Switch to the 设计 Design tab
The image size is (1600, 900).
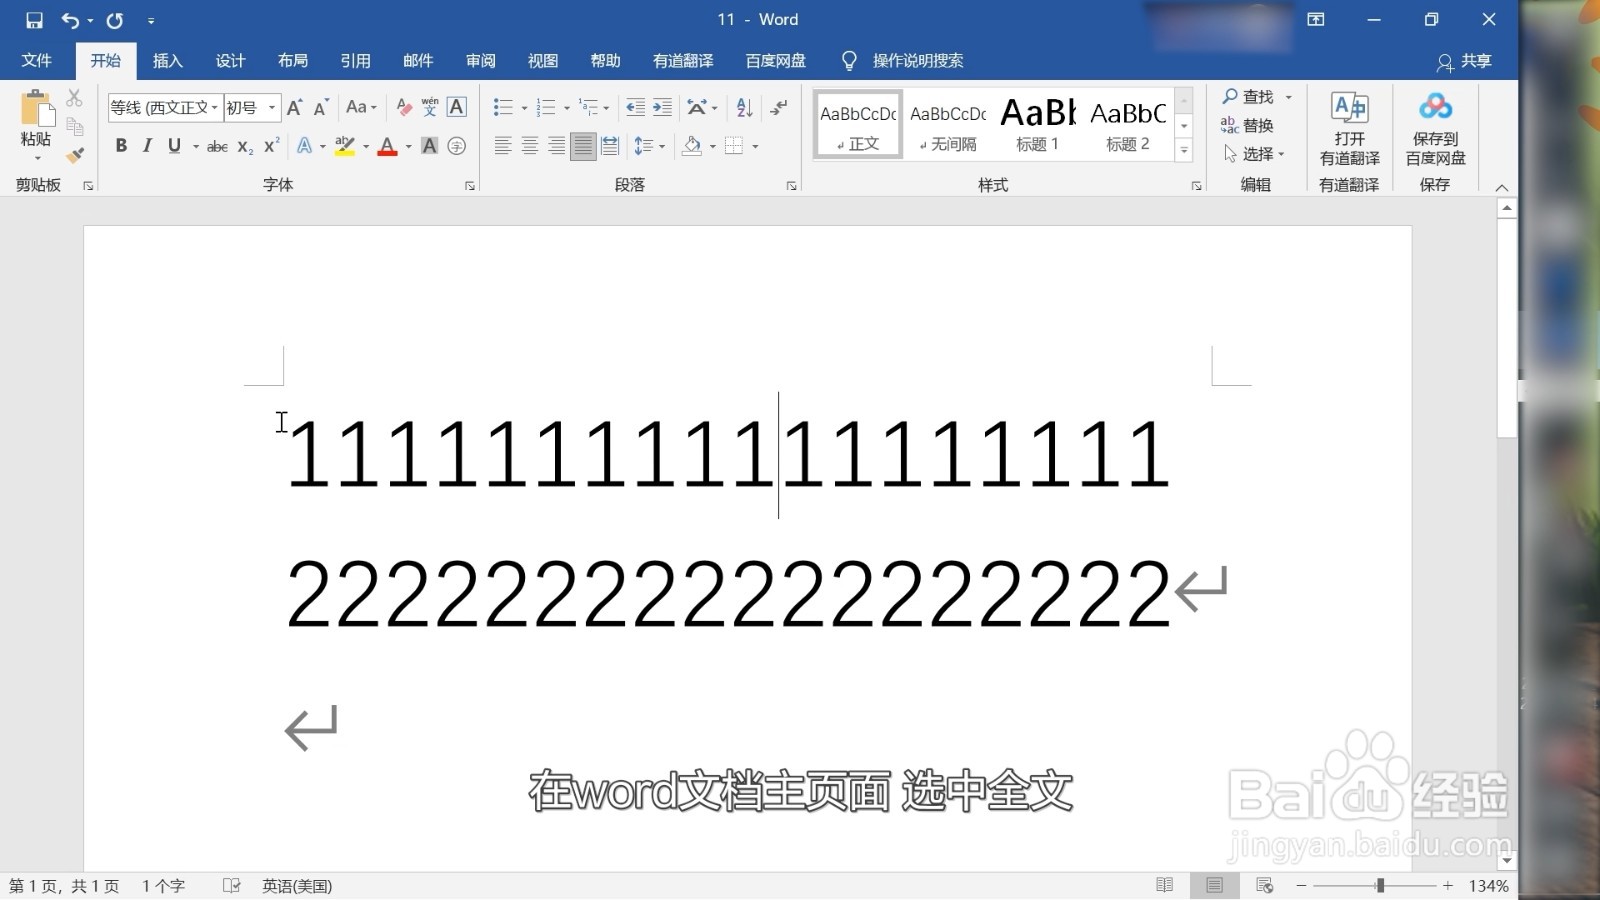click(230, 61)
